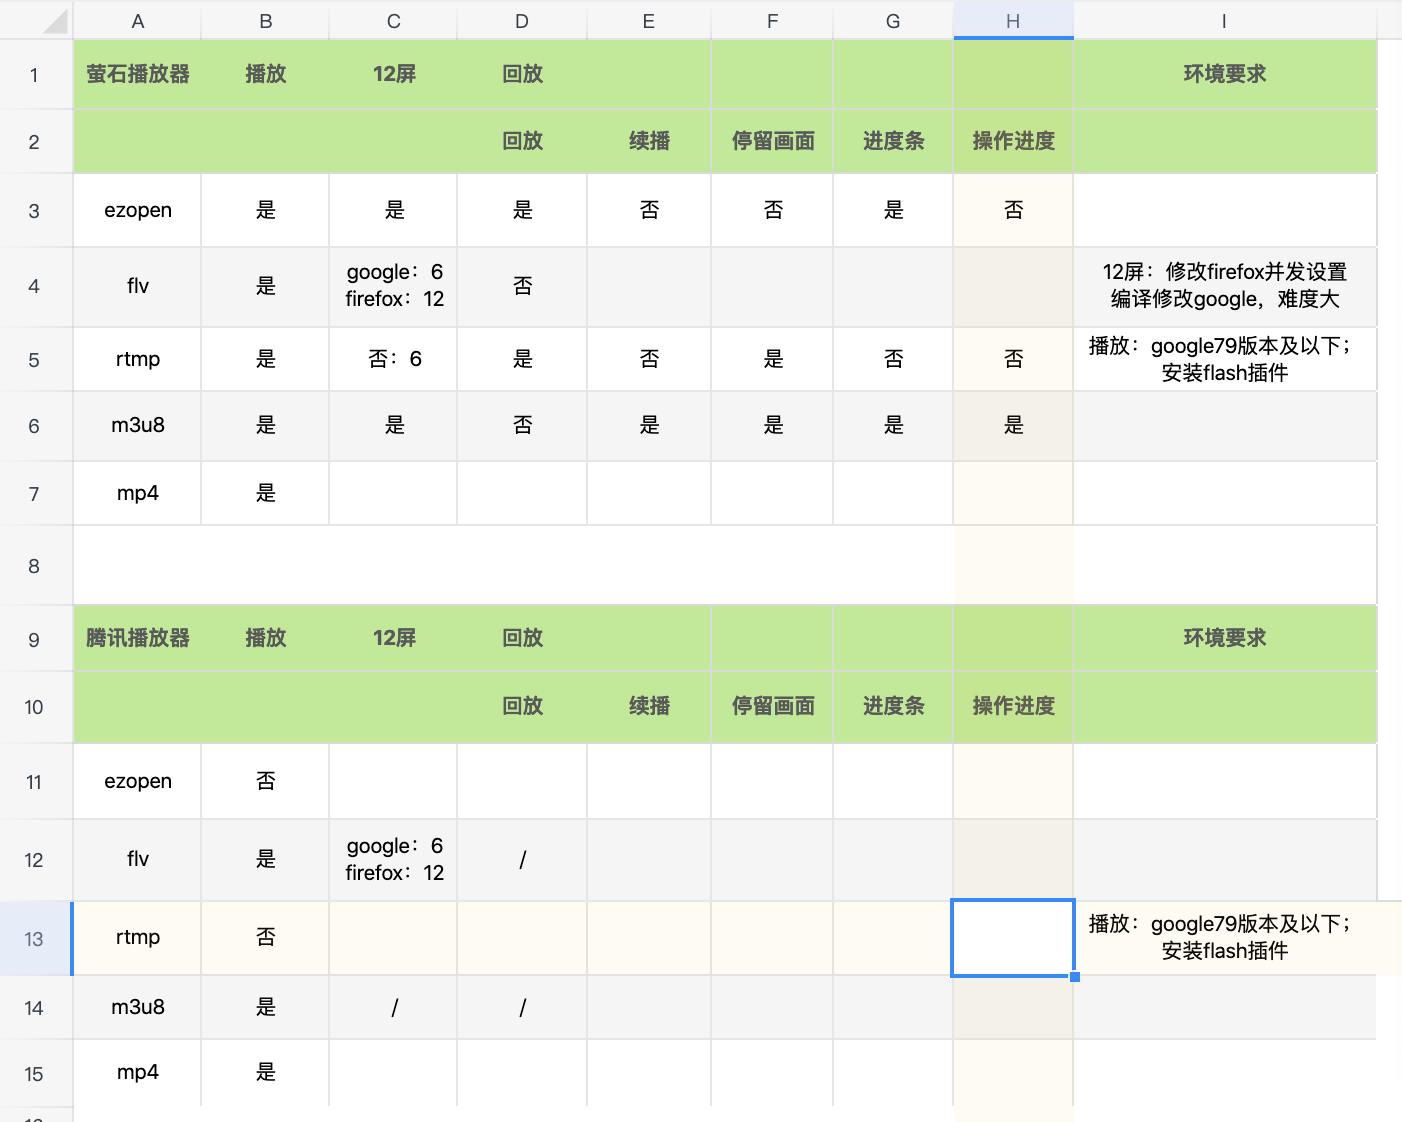Viewport: 1402px width, 1122px height.
Task: Select row header 15
Action: pyautogui.click(x=35, y=1074)
